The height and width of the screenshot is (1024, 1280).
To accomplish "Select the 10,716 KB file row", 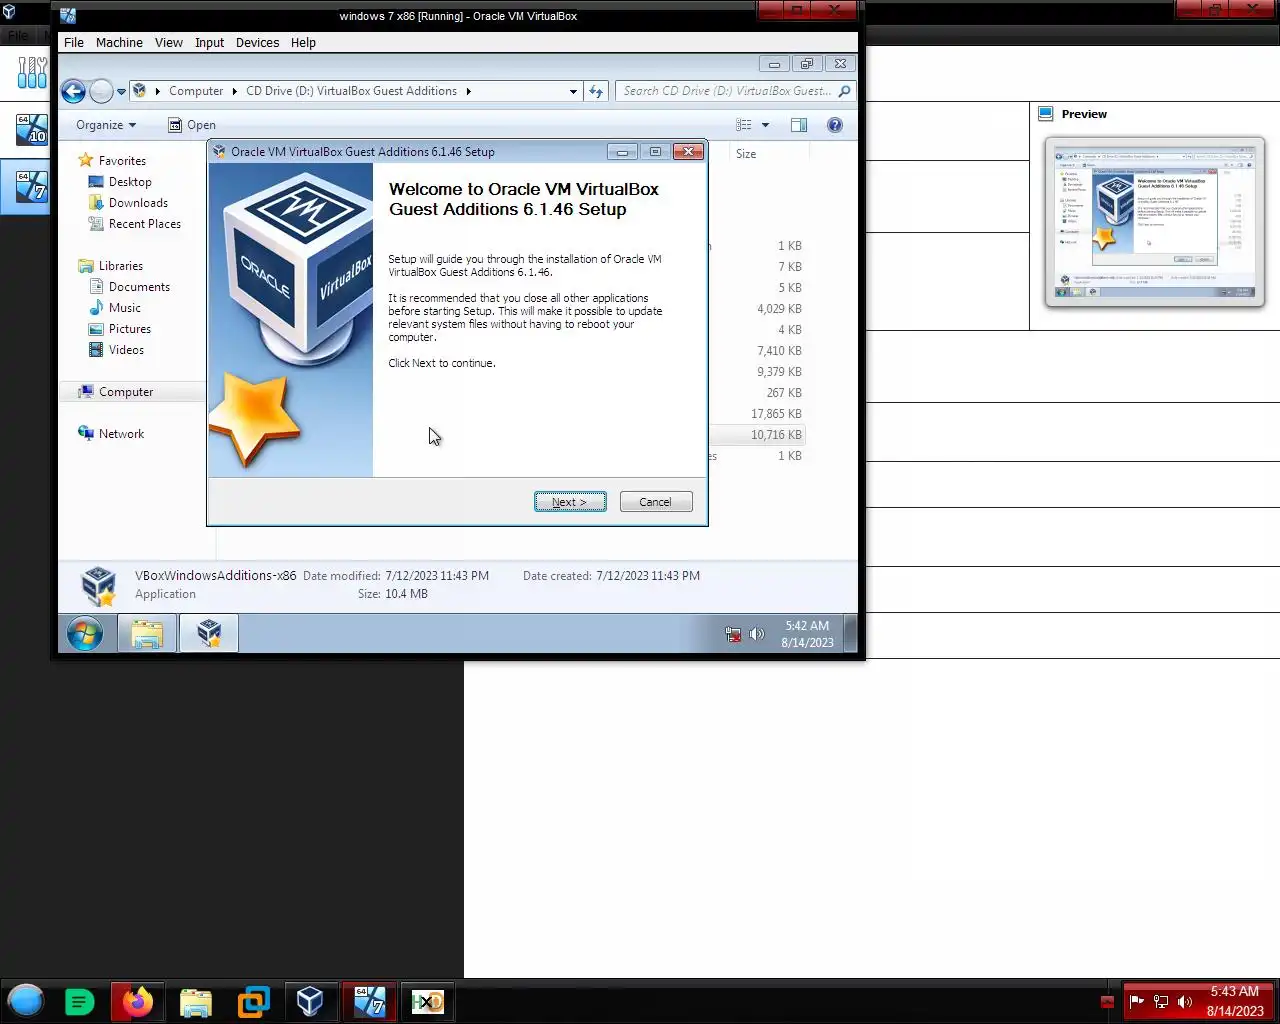I will [x=757, y=435].
